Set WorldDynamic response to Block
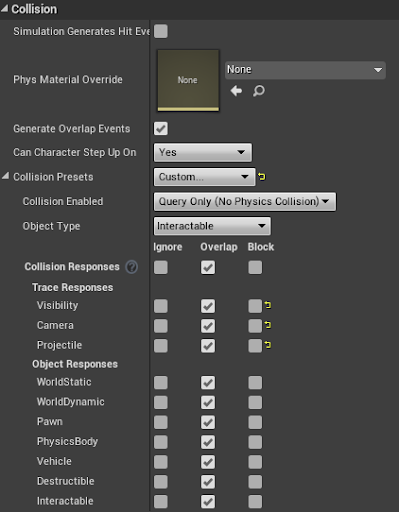Screen dimensions: 399x512 pos(255,402)
